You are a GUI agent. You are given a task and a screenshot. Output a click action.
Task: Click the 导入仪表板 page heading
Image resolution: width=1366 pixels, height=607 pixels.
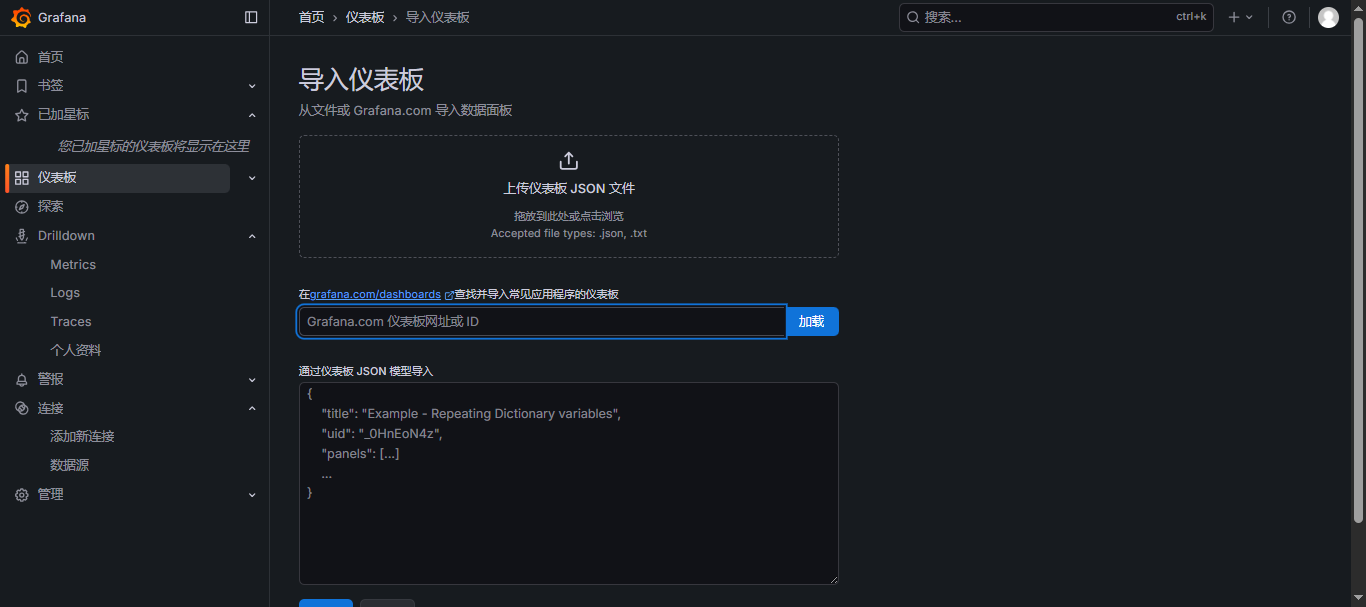pos(361,80)
